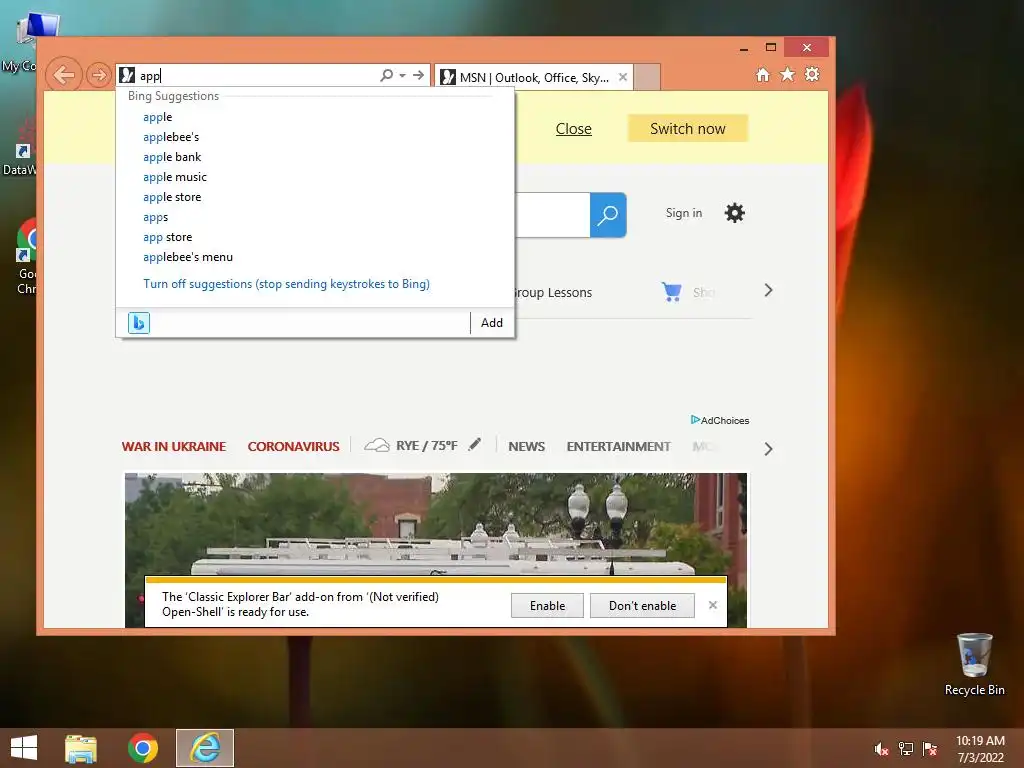The image size is (1024, 768).
Task: Open Internet Explorer Tools gear icon
Action: [x=812, y=74]
